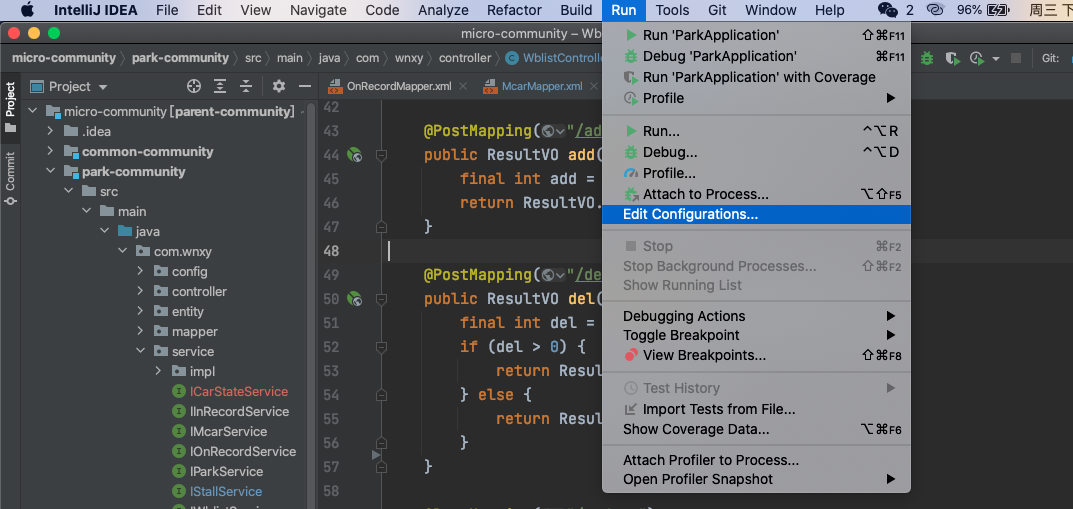
Task: Select Edit Configurations... in Run menu
Action: point(756,214)
